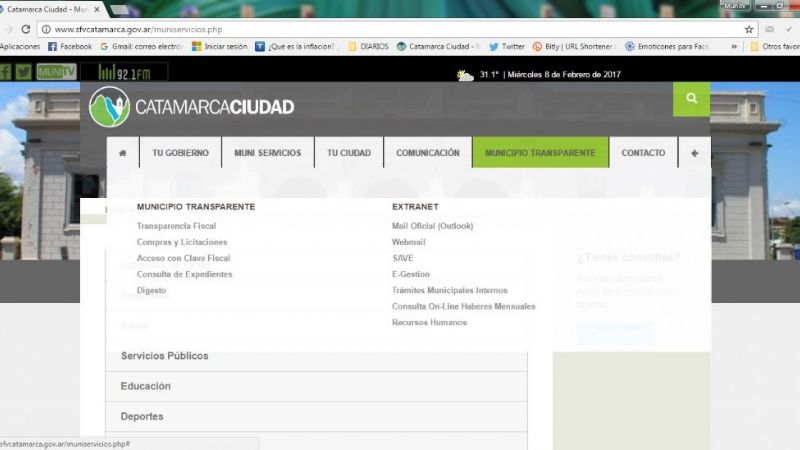Open the Webmail link
Screen dimensions: 800x450
tap(409, 242)
